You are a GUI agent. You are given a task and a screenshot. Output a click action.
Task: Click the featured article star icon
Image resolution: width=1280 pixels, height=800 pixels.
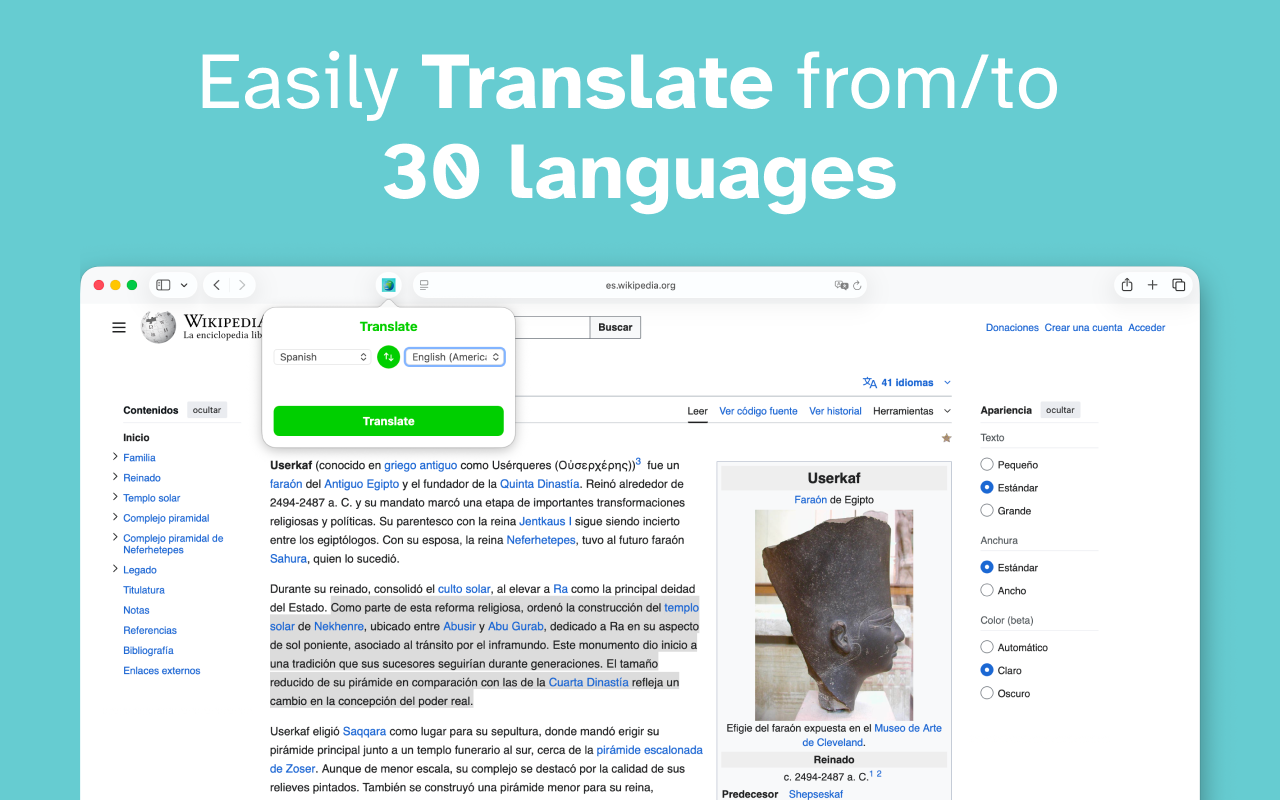(946, 438)
